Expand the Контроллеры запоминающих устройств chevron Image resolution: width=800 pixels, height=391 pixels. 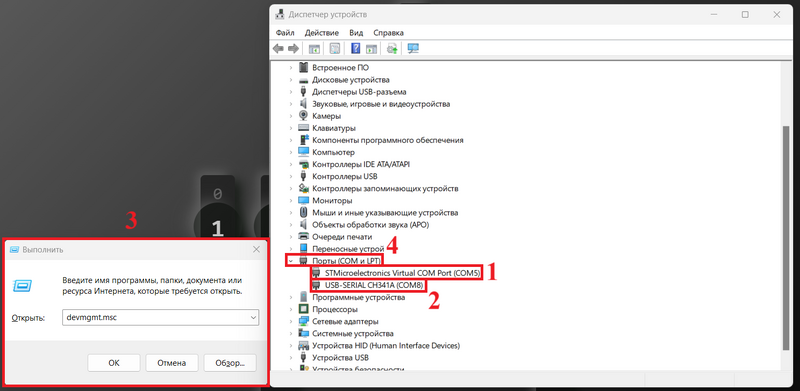click(291, 188)
